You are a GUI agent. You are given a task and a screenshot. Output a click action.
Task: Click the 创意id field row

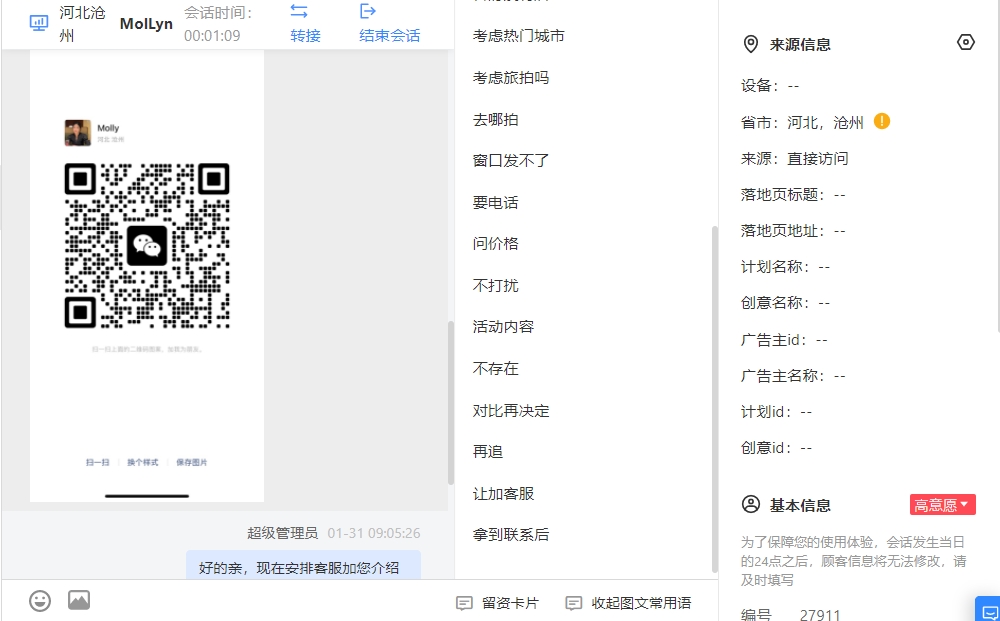776,448
